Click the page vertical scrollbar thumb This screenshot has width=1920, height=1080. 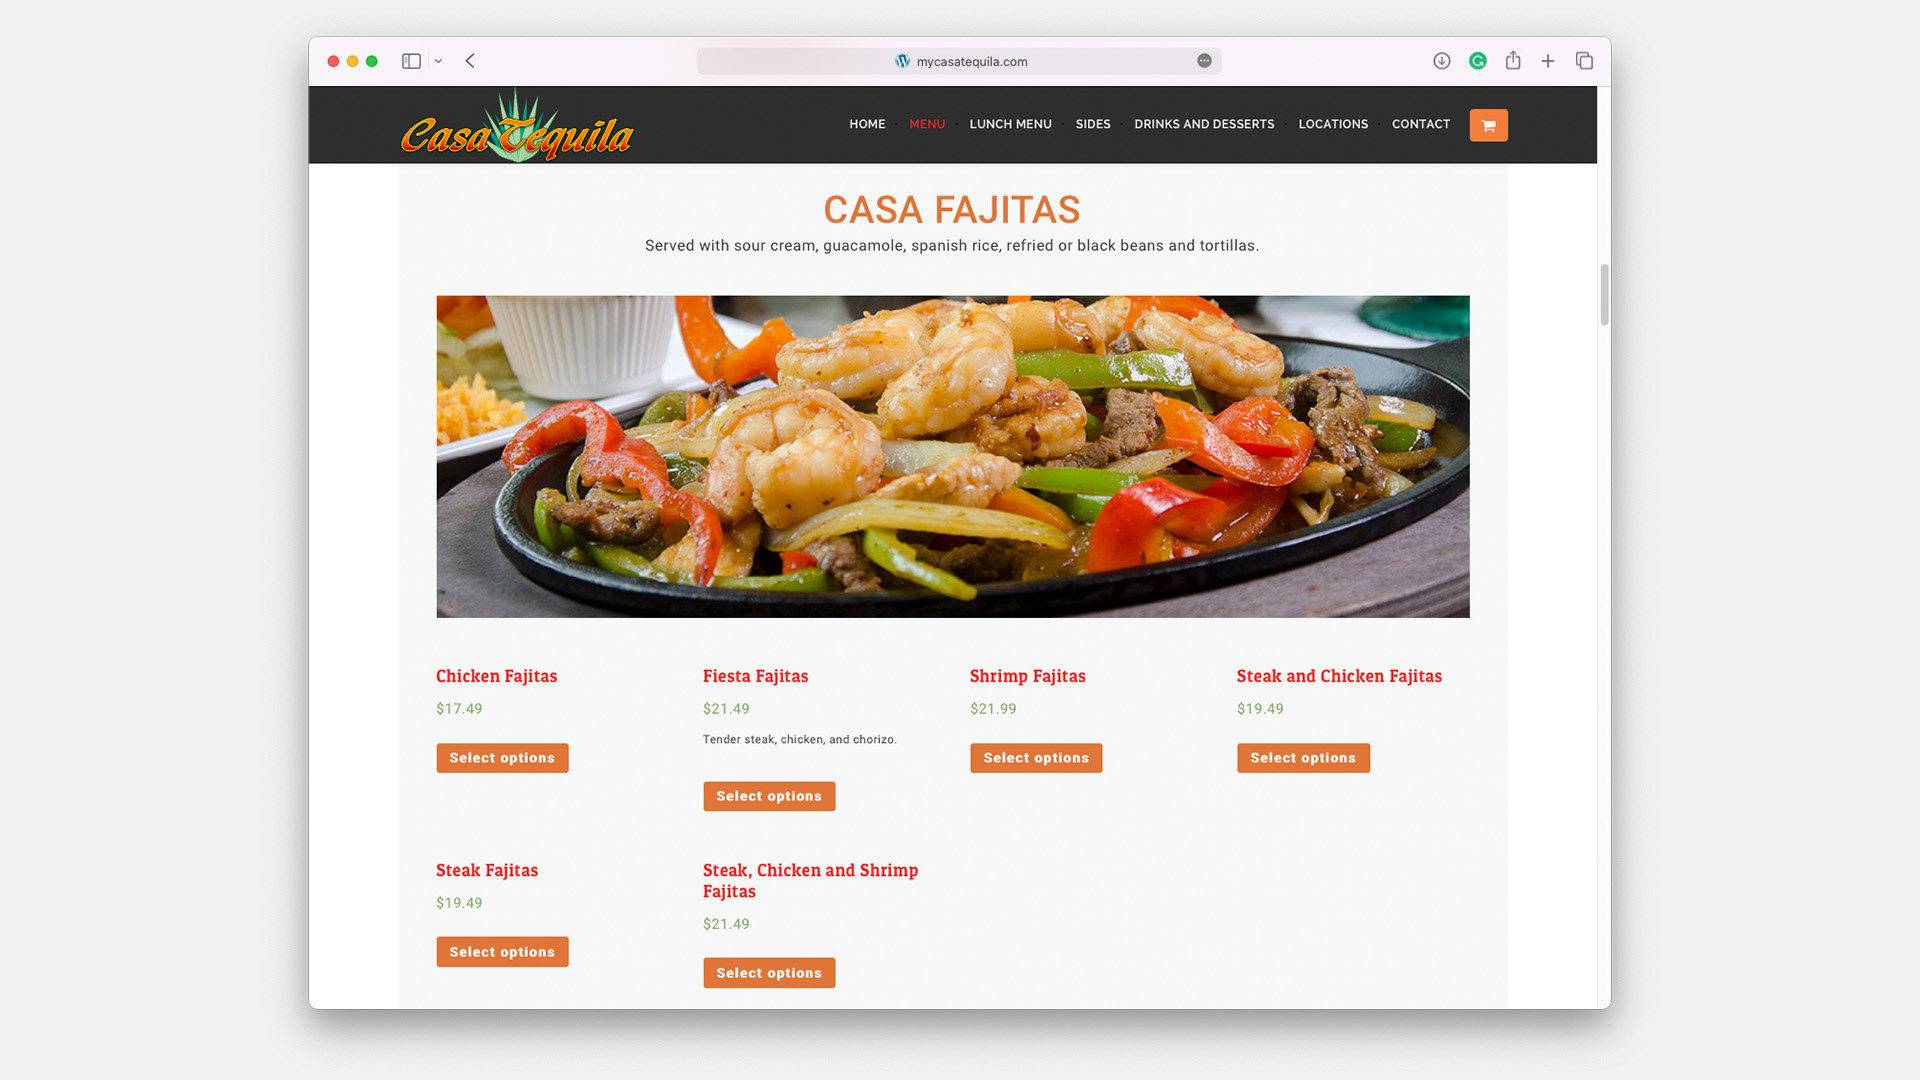pyautogui.click(x=1604, y=295)
